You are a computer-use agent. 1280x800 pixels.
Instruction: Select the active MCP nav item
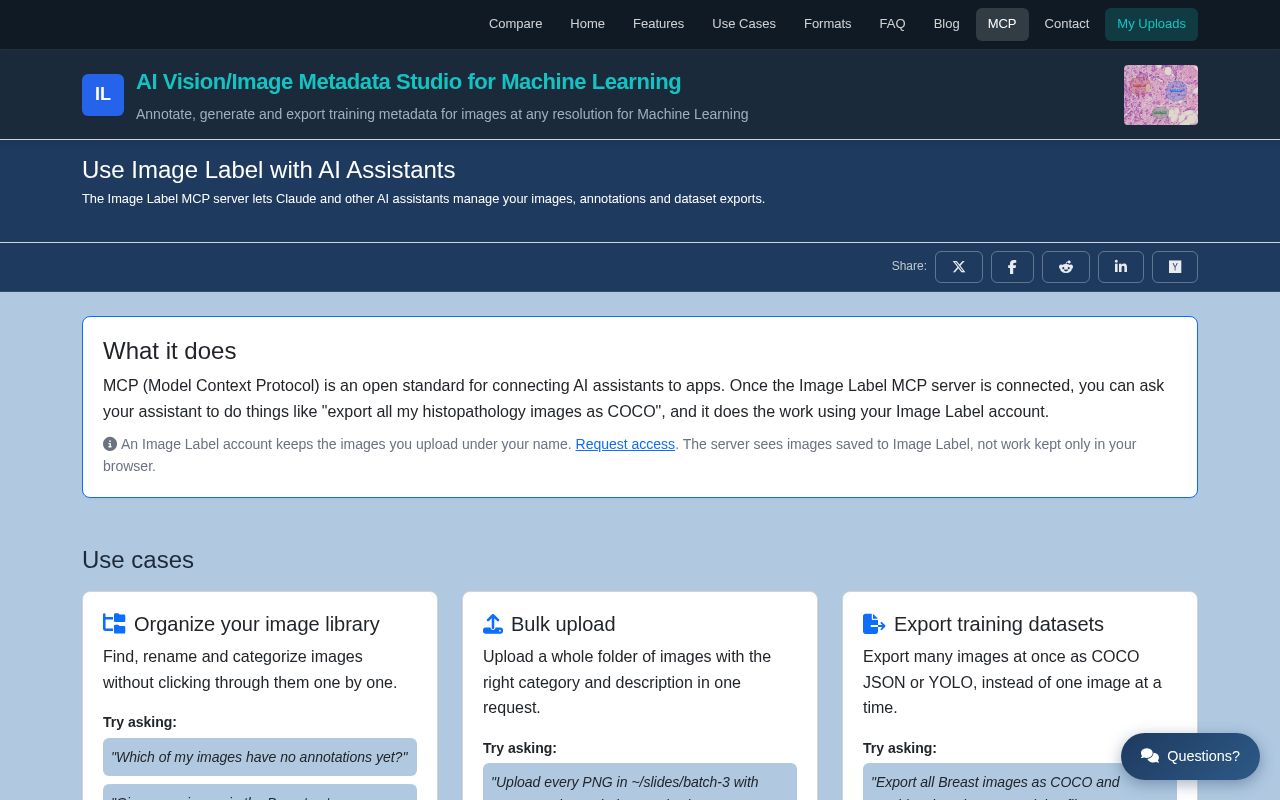(x=1002, y=24)
